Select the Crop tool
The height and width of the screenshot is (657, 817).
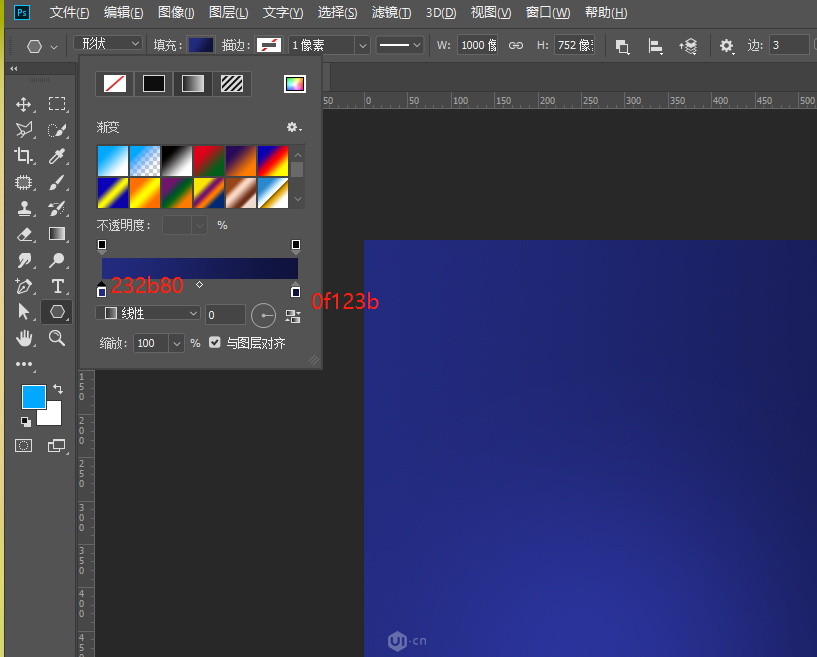(25, 156)
